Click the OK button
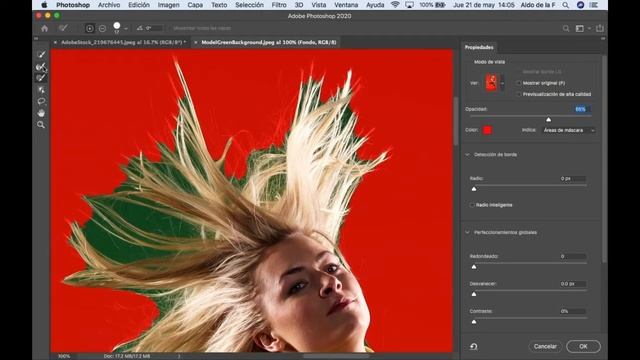 pos(583,347)
